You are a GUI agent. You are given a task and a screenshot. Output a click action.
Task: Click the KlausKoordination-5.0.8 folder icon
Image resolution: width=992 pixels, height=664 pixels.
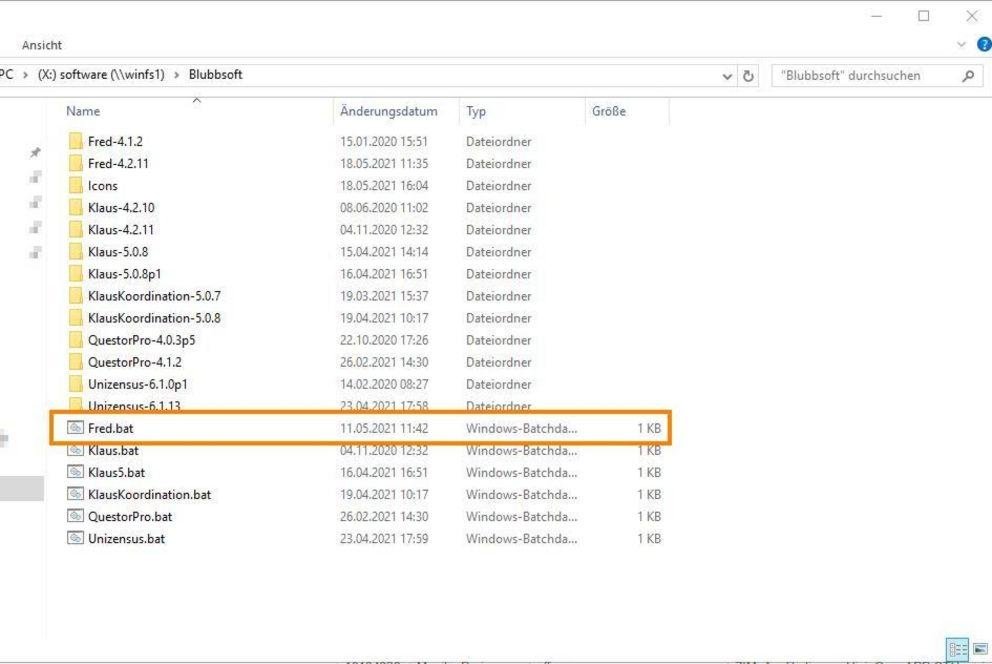point(75,318)
